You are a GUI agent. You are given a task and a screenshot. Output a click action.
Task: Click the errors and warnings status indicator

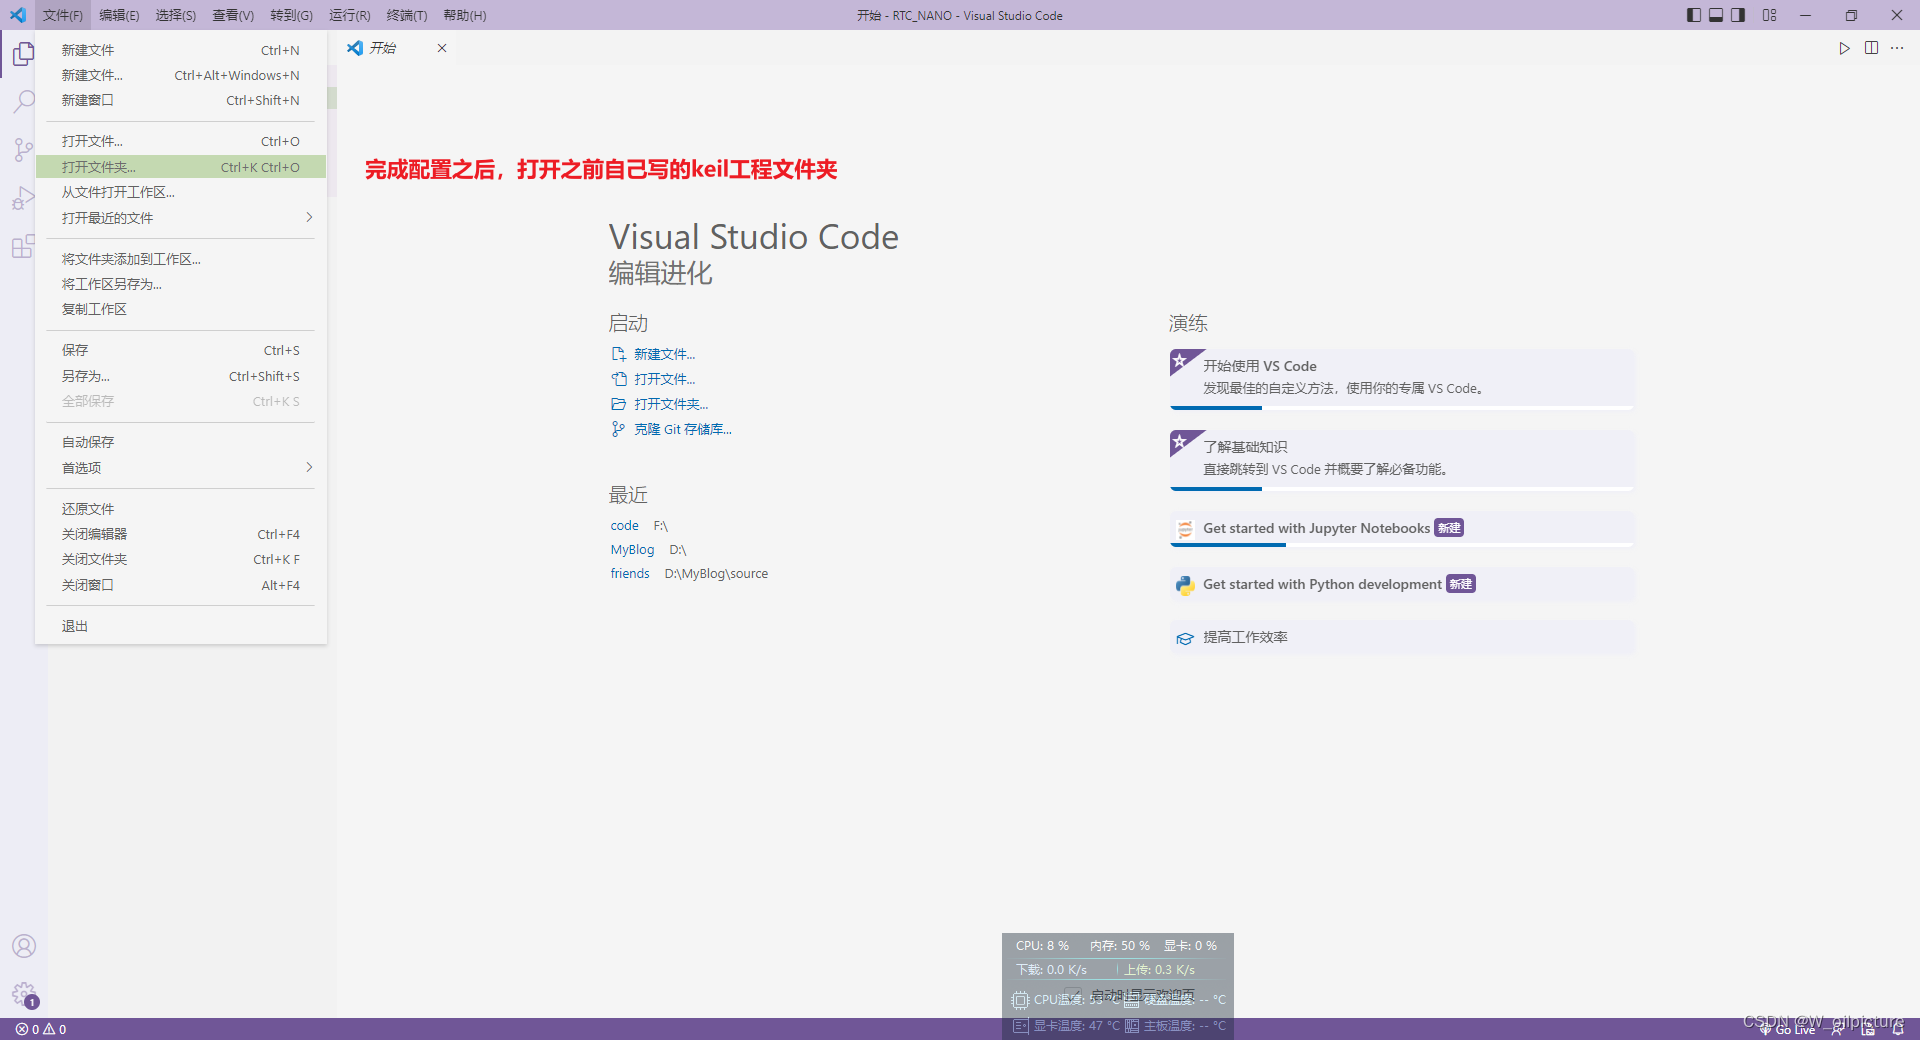41,1029
